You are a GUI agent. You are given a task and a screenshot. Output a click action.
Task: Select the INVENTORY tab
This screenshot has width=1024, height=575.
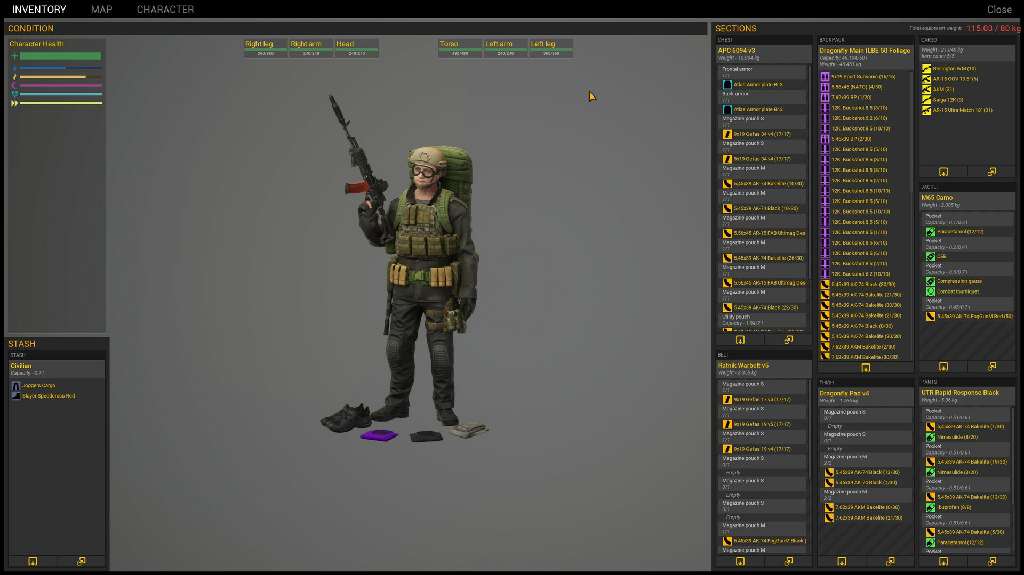point(39,9)
